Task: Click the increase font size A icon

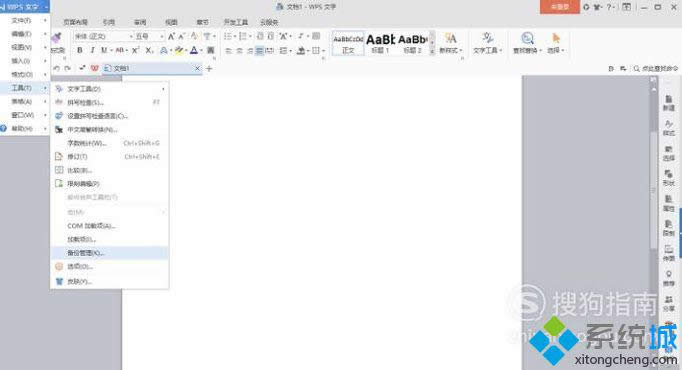Action: point(171,37)
